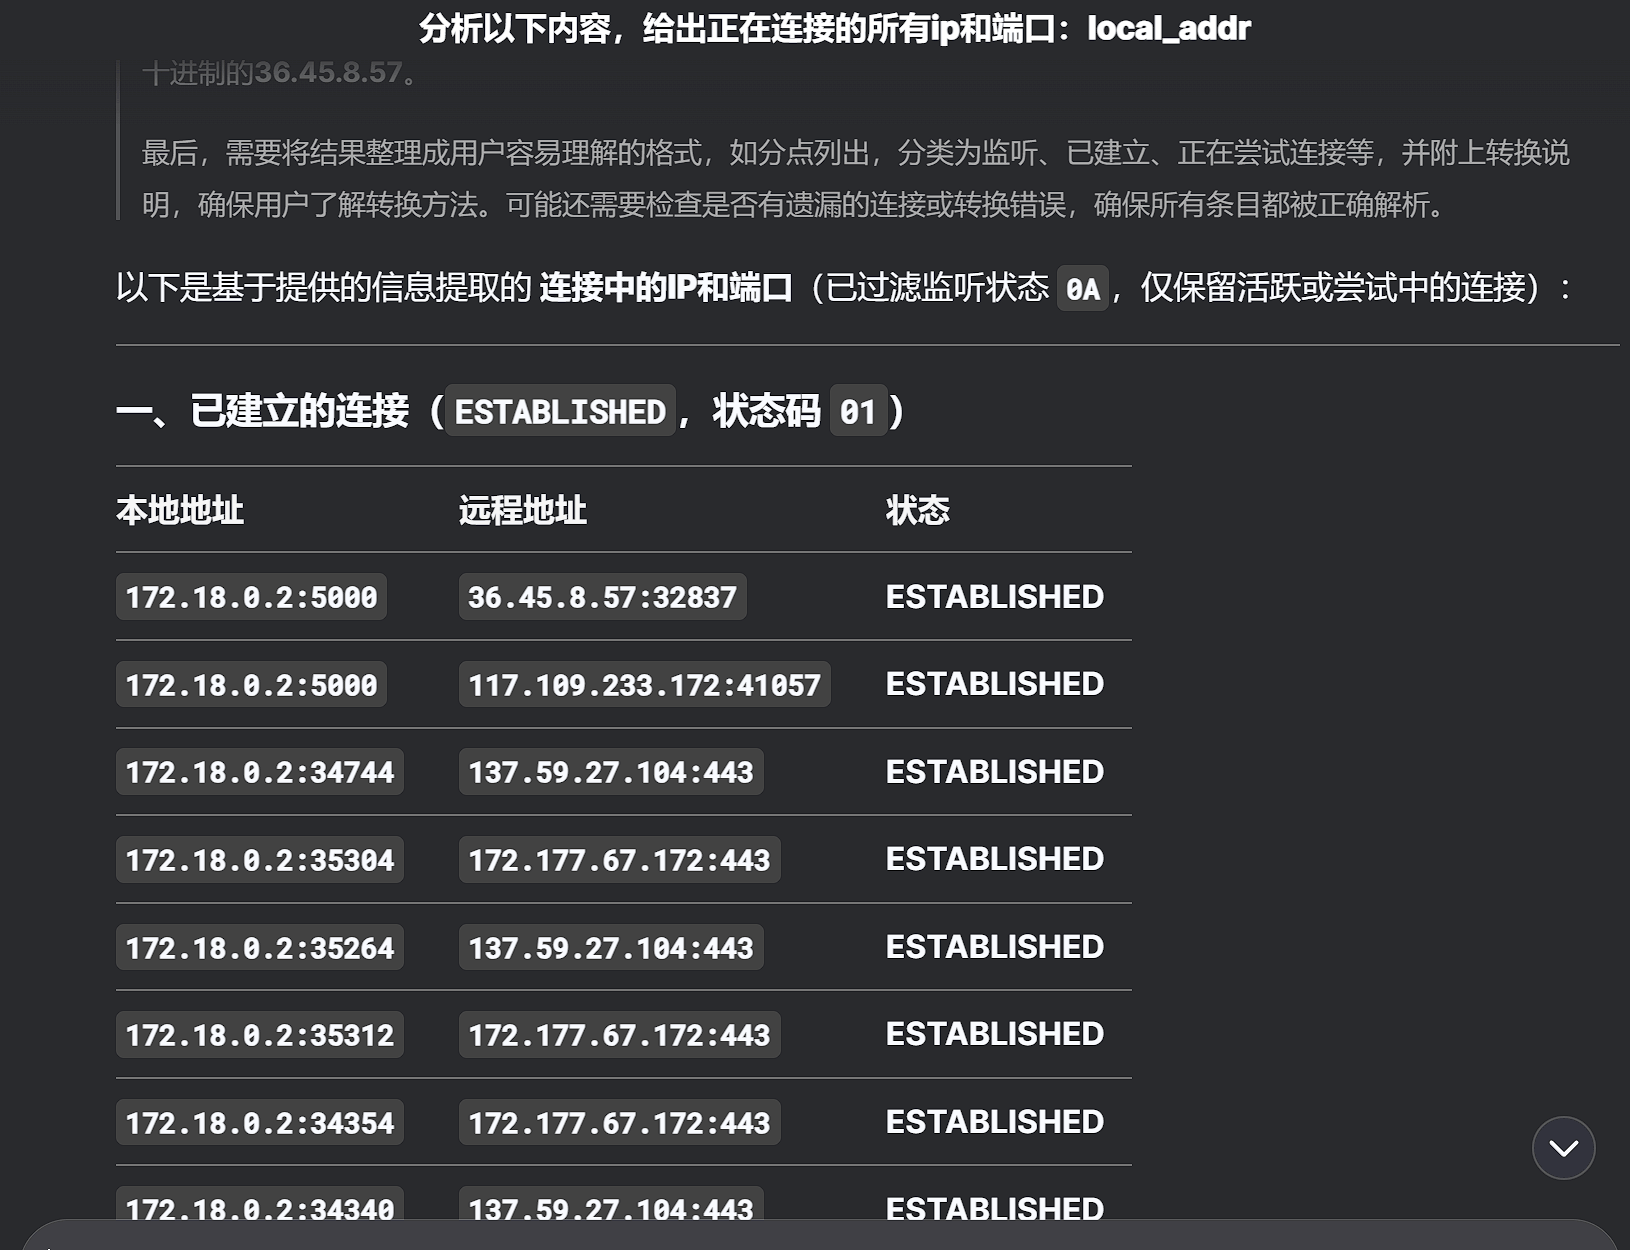Screen dimensions: 1630x1250
Task: Select local address 172.18.0.2:34340
Action: [x=260, y=1207]
